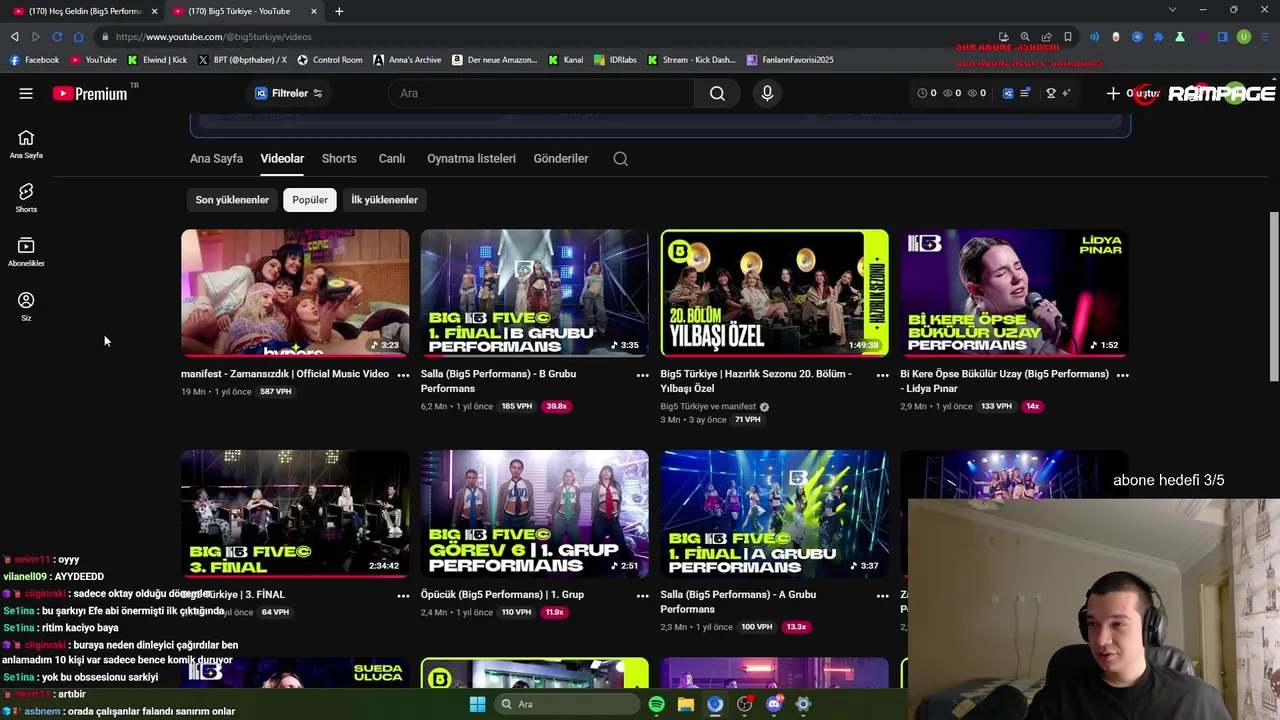
Task: Go to browser home page icon
Action: click(x=79, y=37)
